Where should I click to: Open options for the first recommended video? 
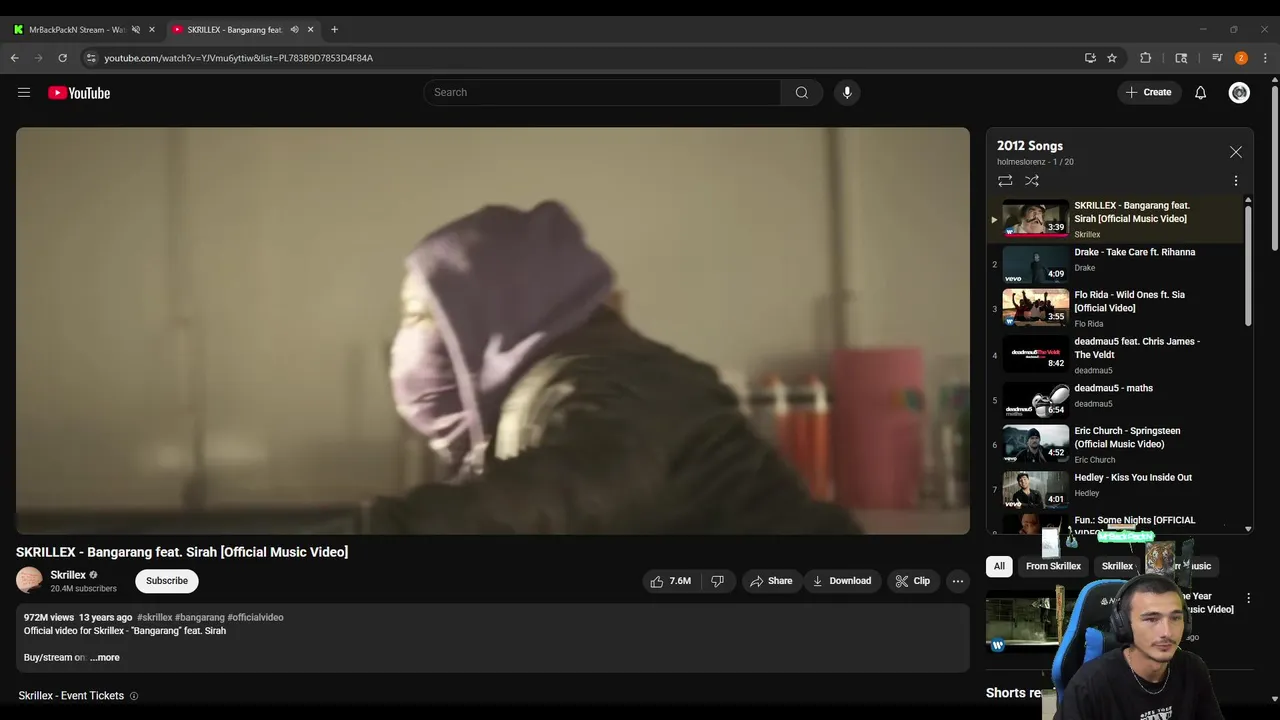(x=1248, y=598)
